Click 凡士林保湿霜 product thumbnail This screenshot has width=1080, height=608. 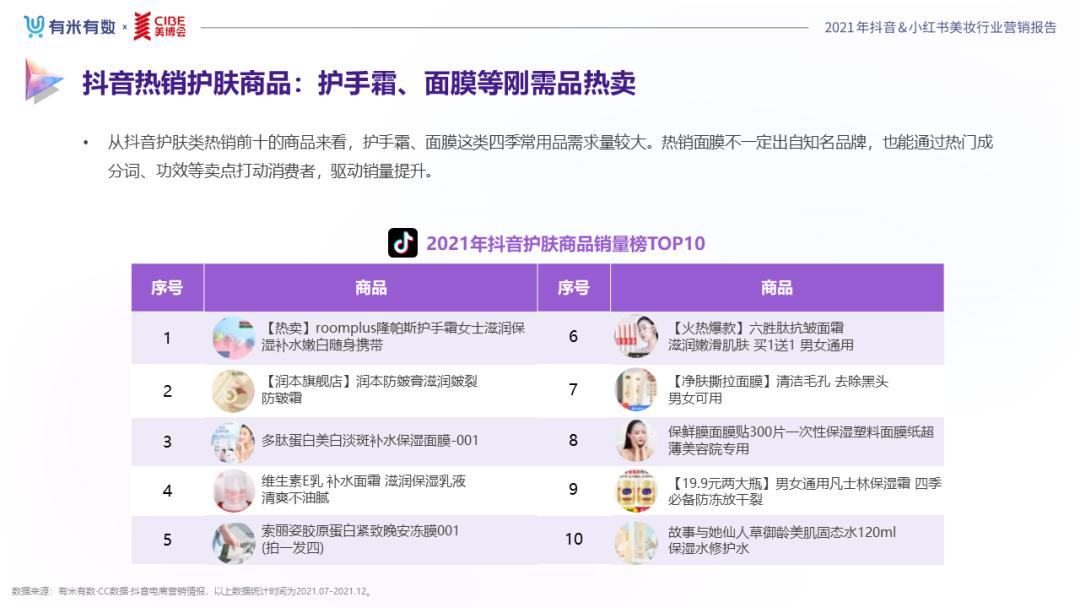[636, 490]
